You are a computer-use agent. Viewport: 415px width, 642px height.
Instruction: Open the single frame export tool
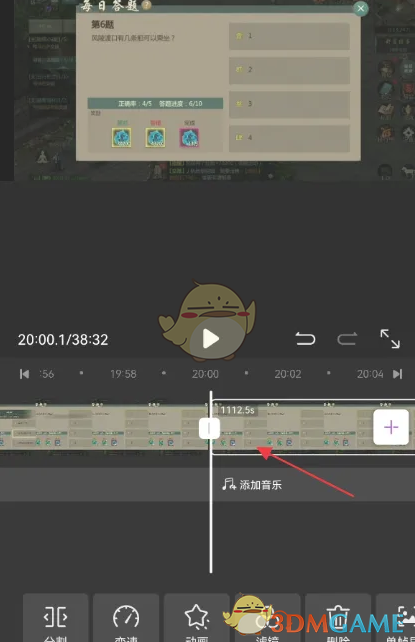click(396, 618)
